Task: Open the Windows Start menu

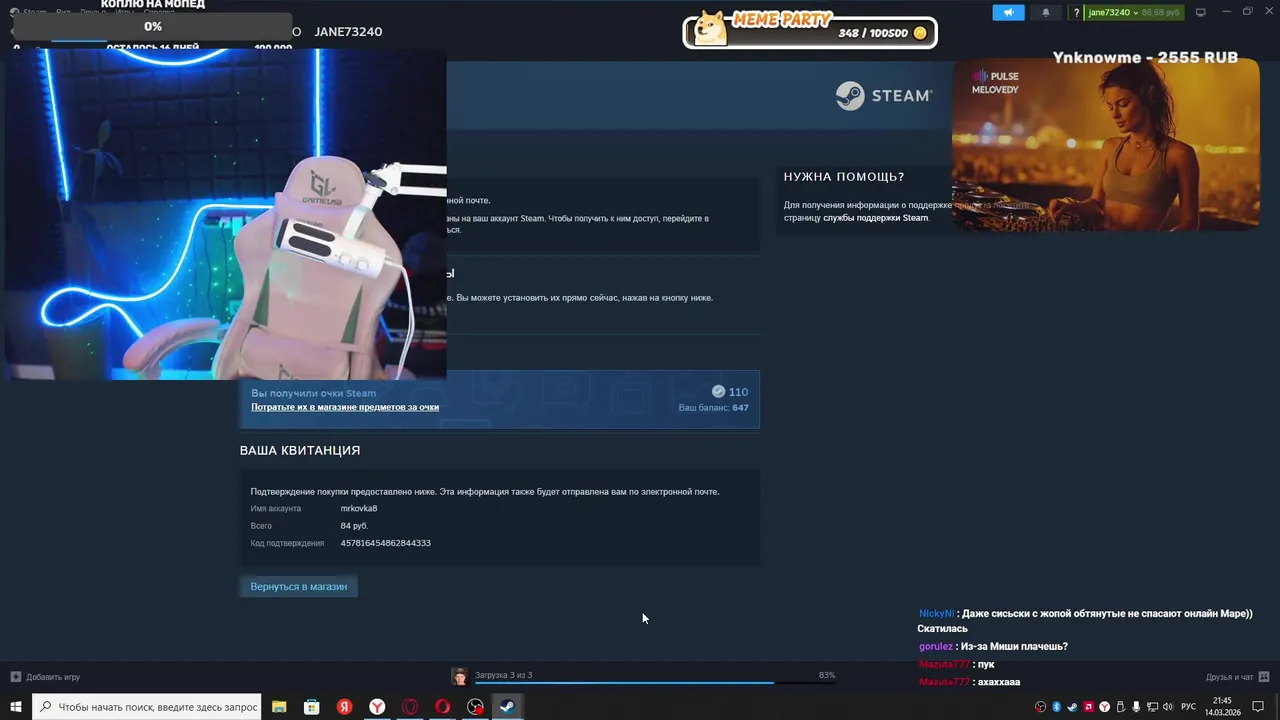Action: pos(15,707)
